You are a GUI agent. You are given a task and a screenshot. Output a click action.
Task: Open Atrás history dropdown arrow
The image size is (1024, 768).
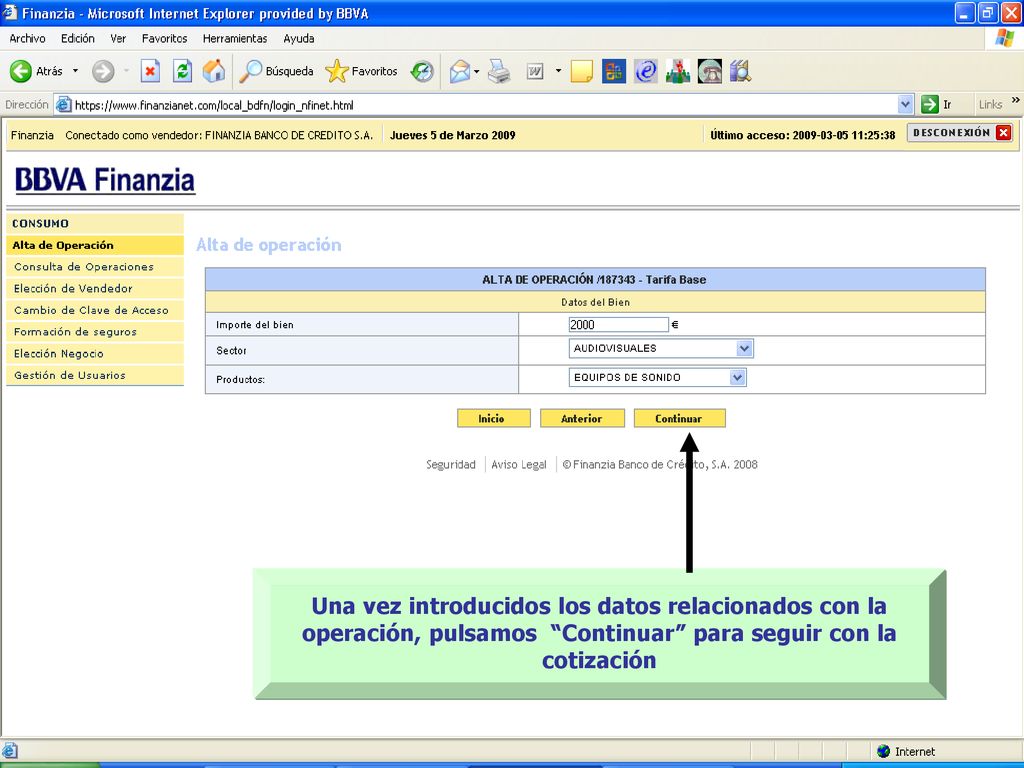(x=75, y=71)
